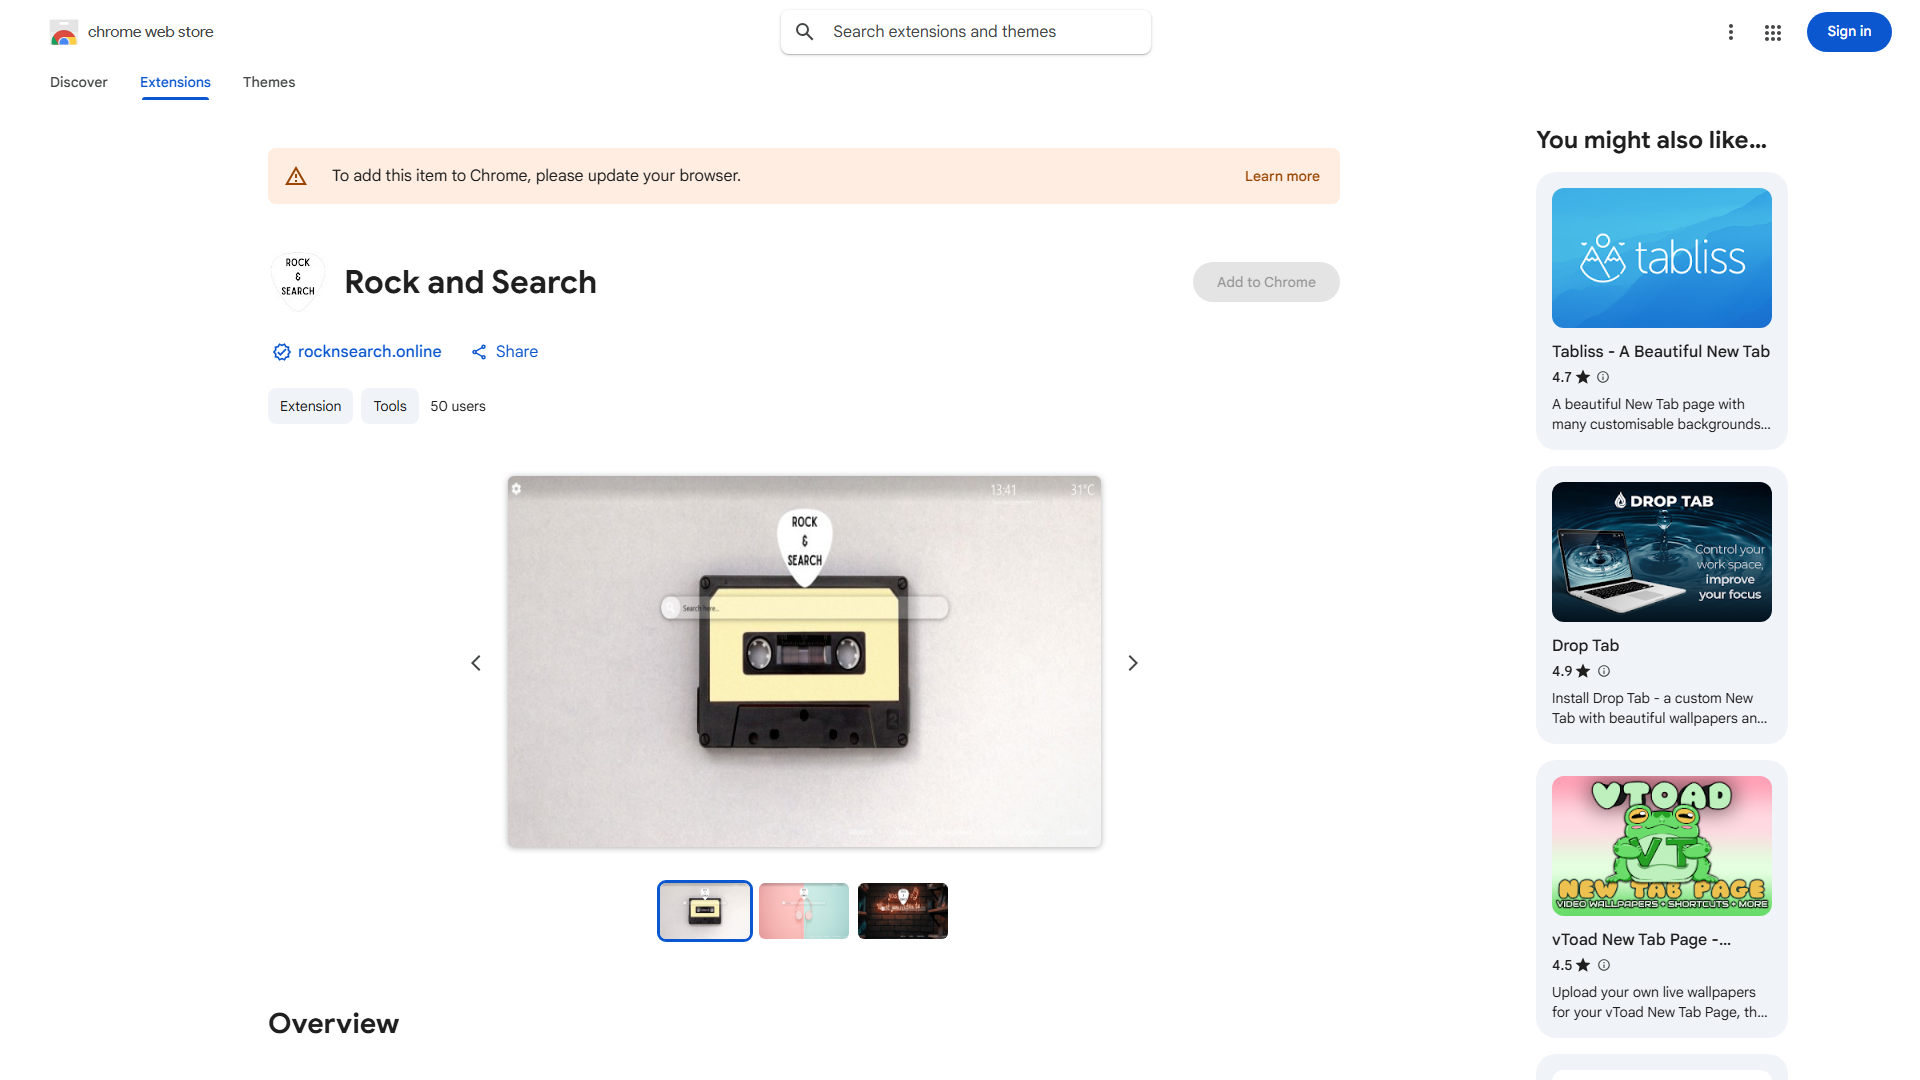The image size is (1920, 1080).
Task: Visit the rocknsearch.online publisher link
Action: (369, 352)
